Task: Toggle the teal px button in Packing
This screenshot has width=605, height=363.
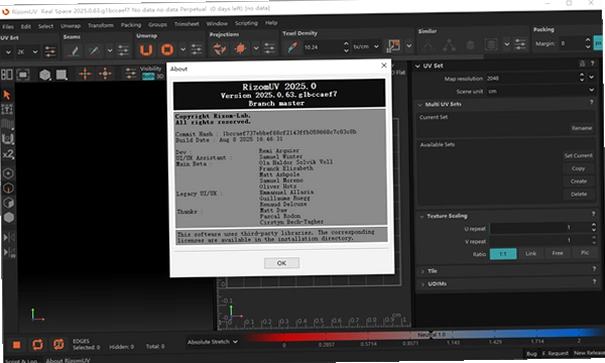Action: (599, 43)
